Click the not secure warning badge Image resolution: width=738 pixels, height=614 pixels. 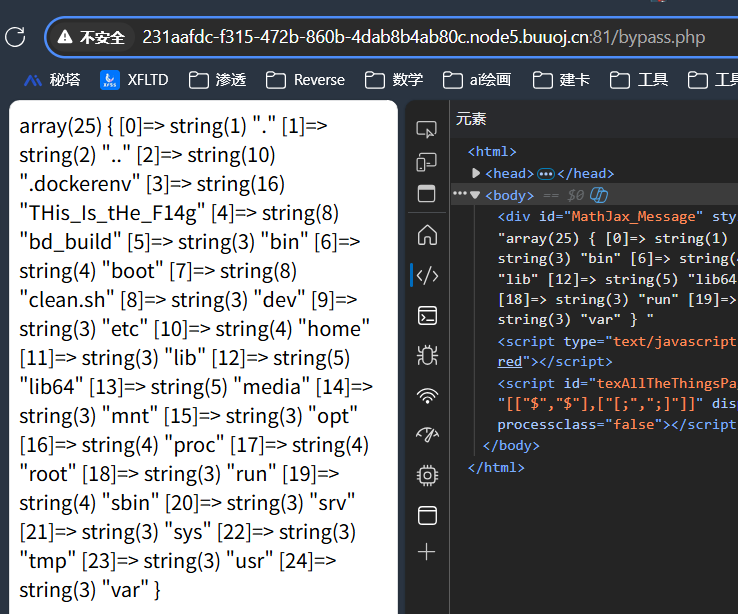click(90, 37)
